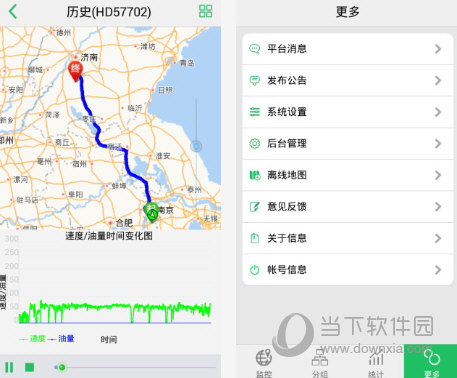Switch to the 监控 tab
Image resolution: width=457 pixels, height=378 pixels.
(264, 363)
